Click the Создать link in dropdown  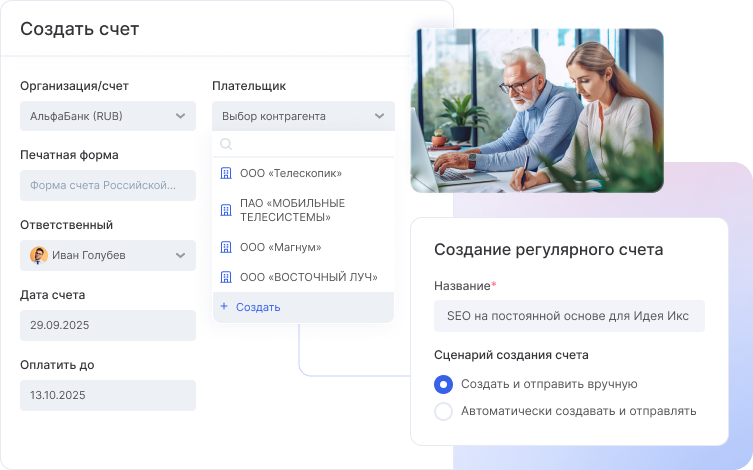coord(258,307)
